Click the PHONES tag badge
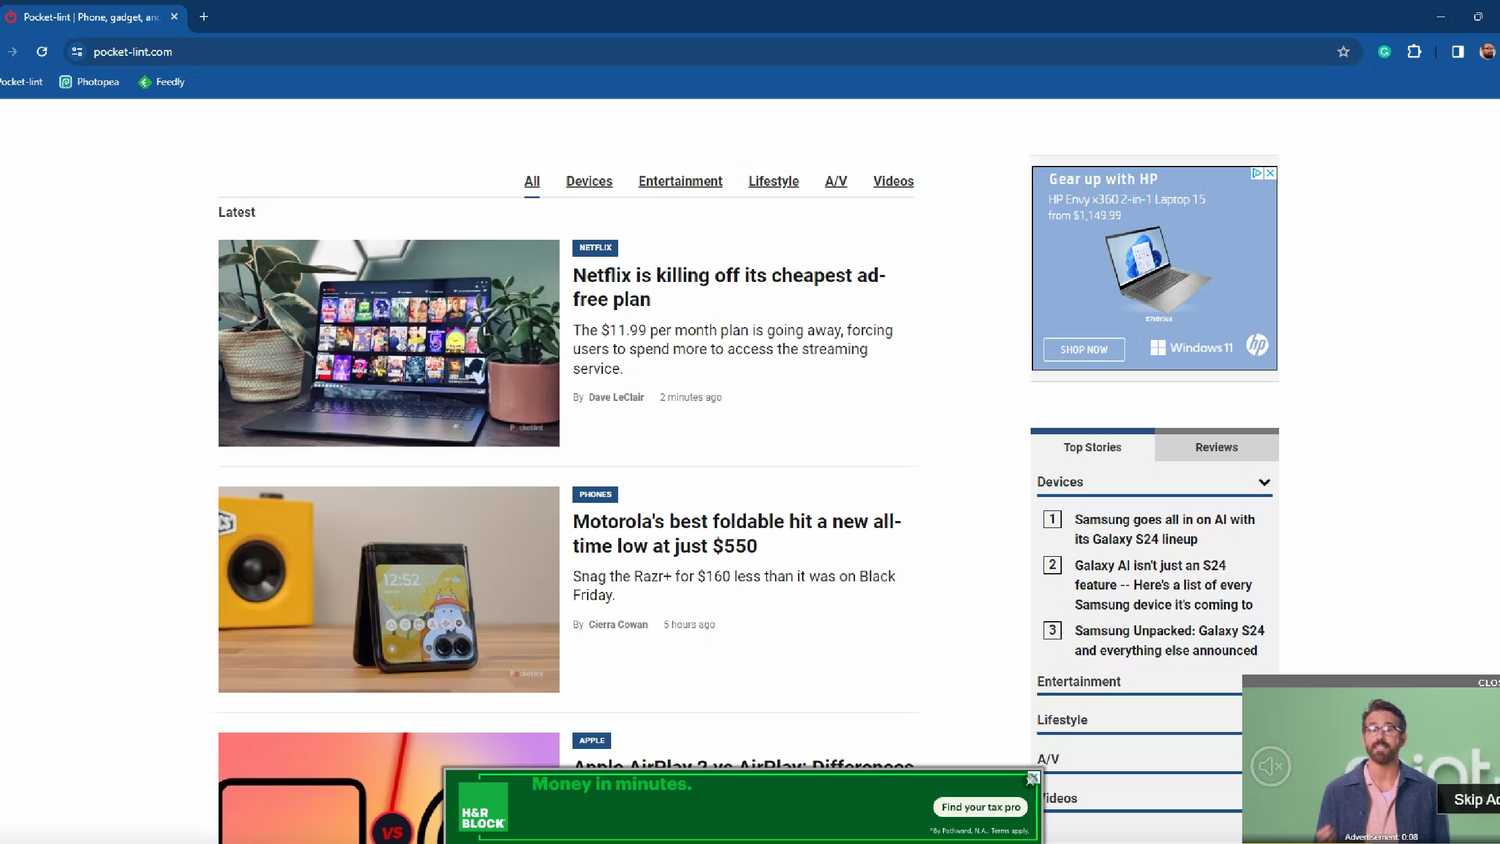This screenshot has height=844, width=1500. [x=595, y=494]
